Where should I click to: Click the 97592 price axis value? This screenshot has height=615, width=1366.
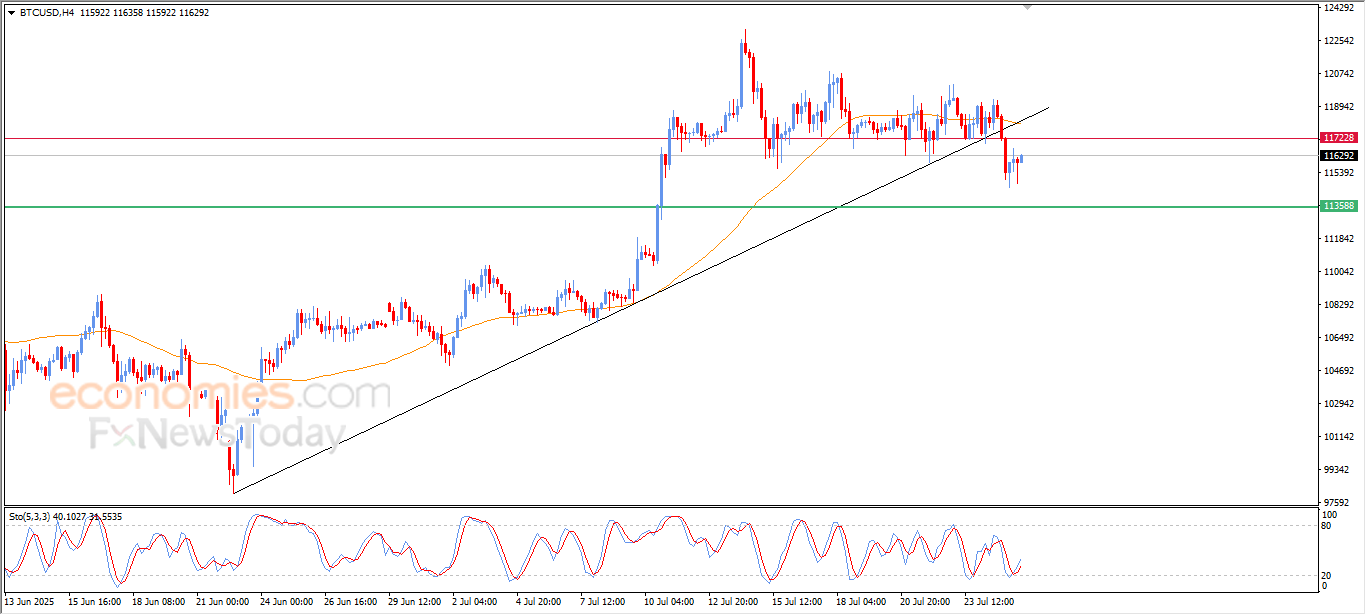click(1335, 503)
